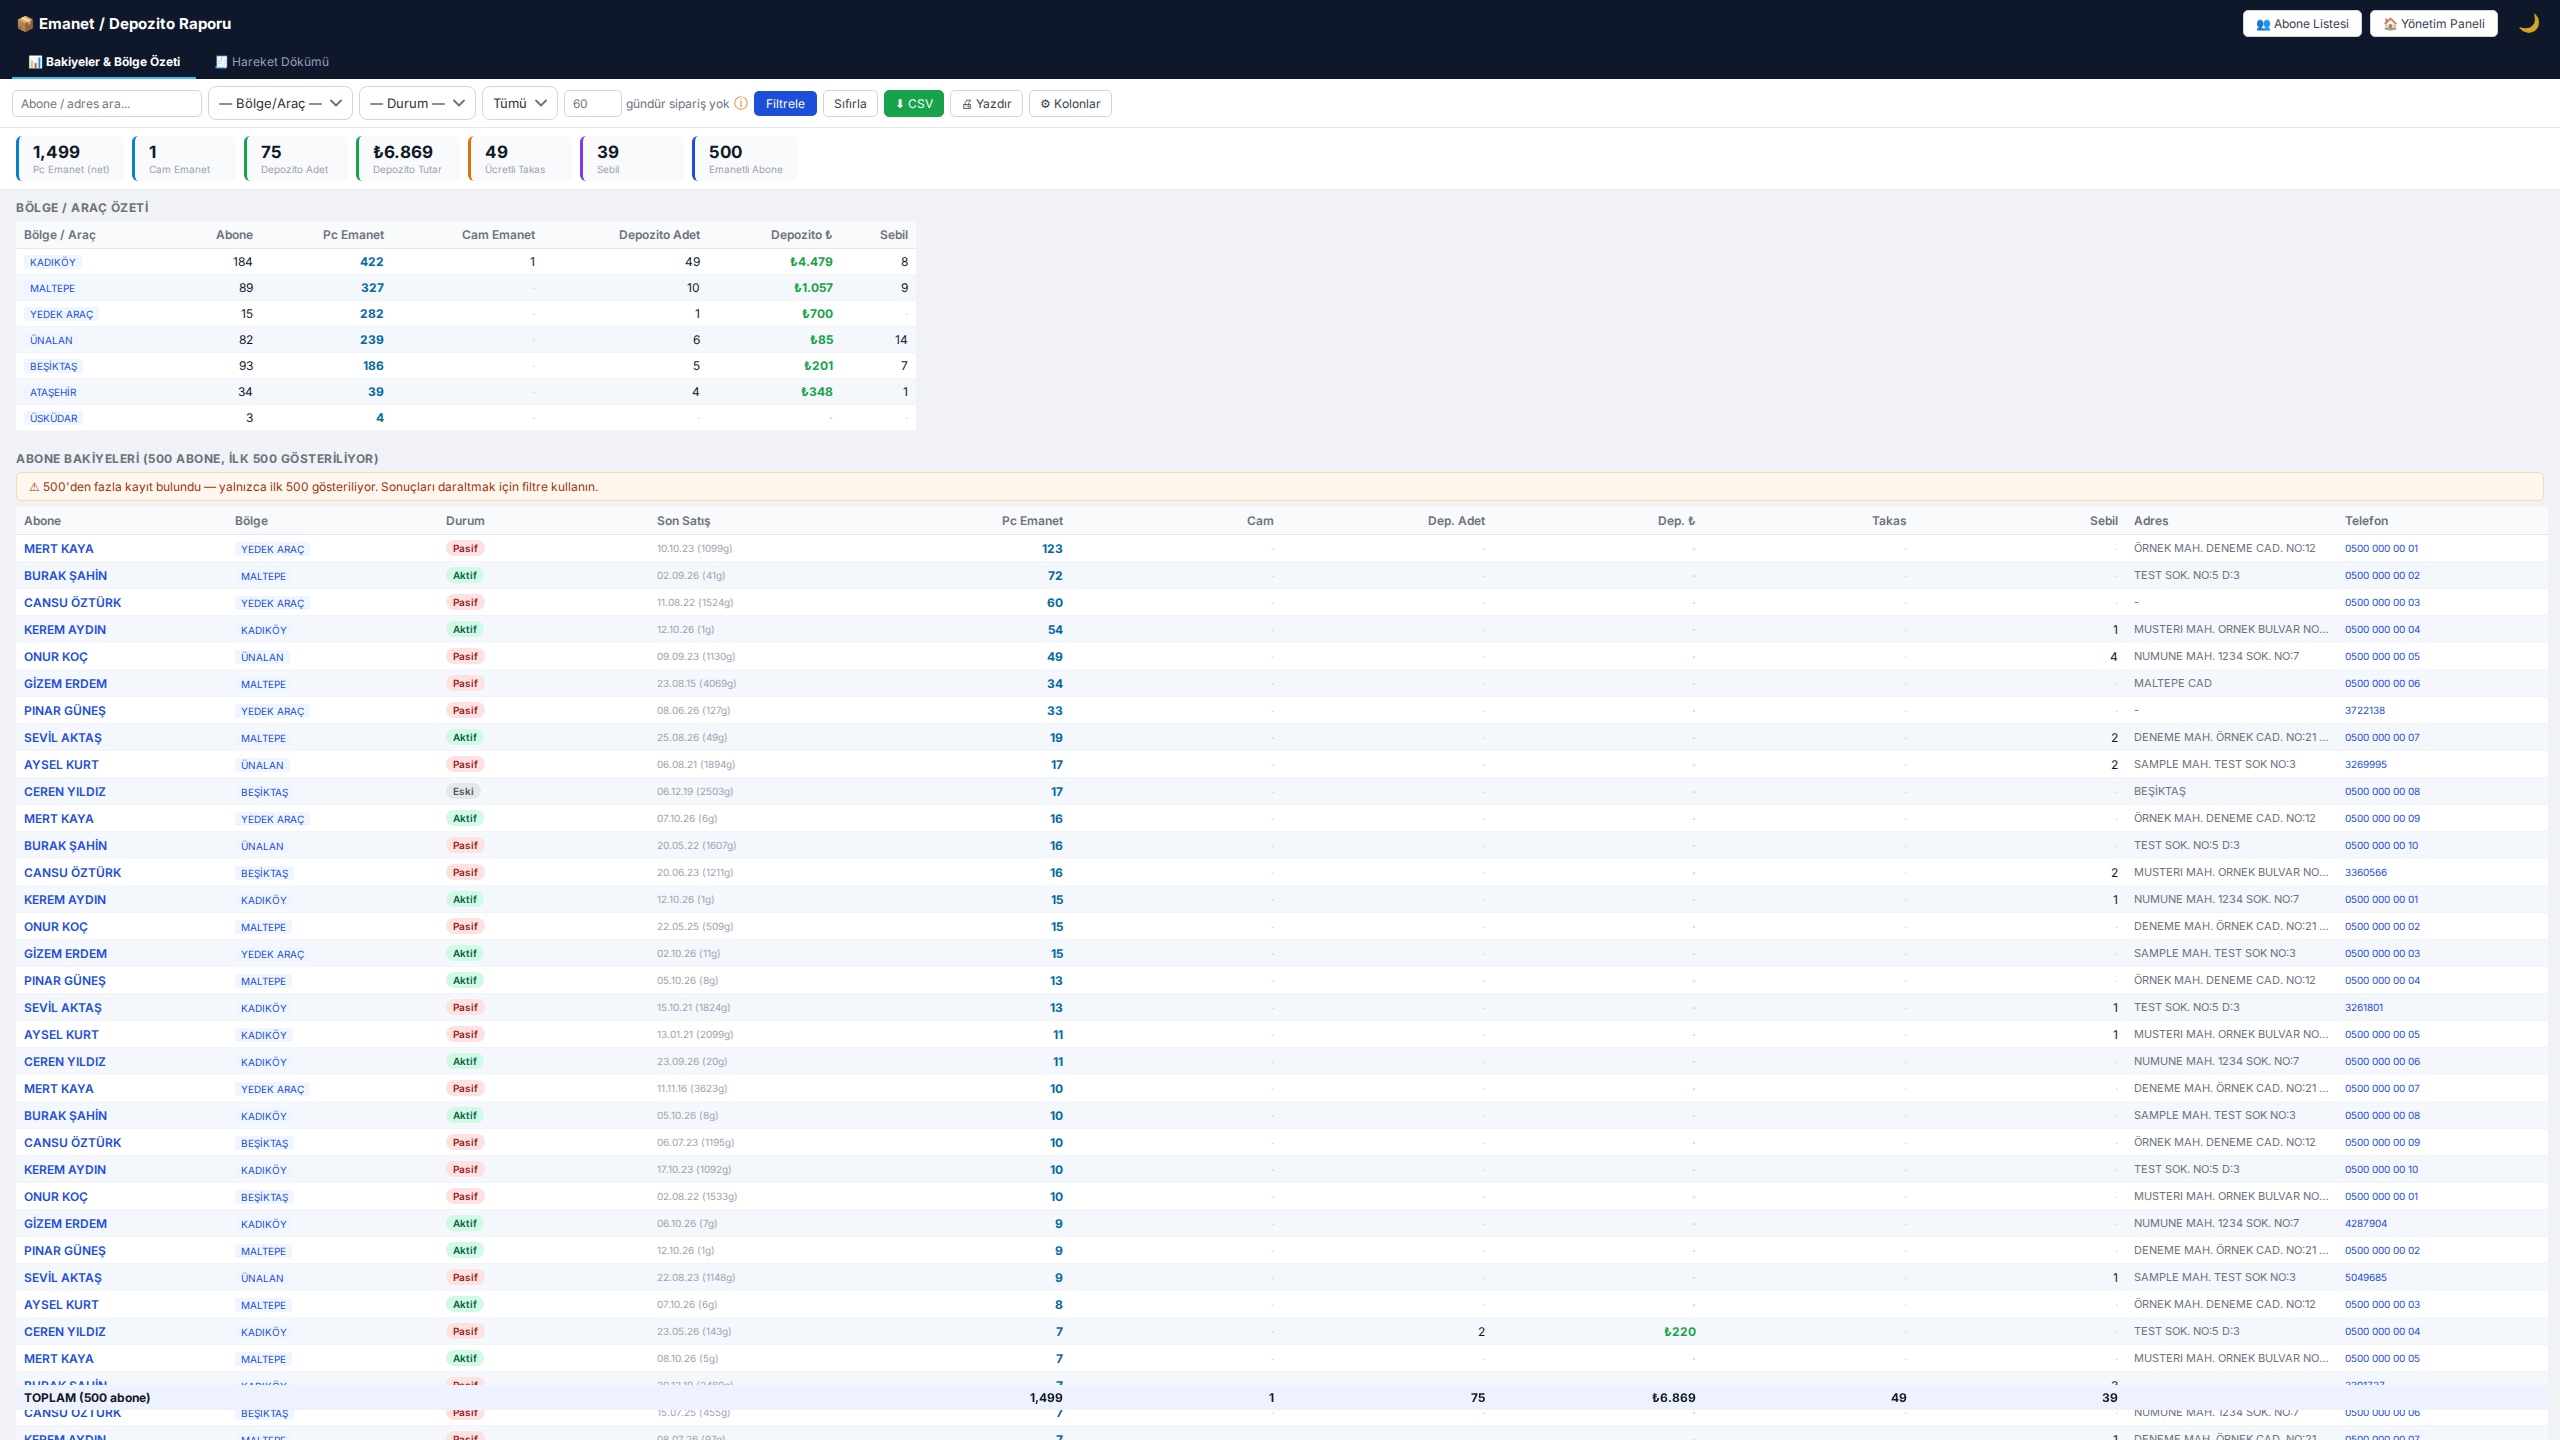Click the Emanetli Abone 500 card

[x=744, y=158]
